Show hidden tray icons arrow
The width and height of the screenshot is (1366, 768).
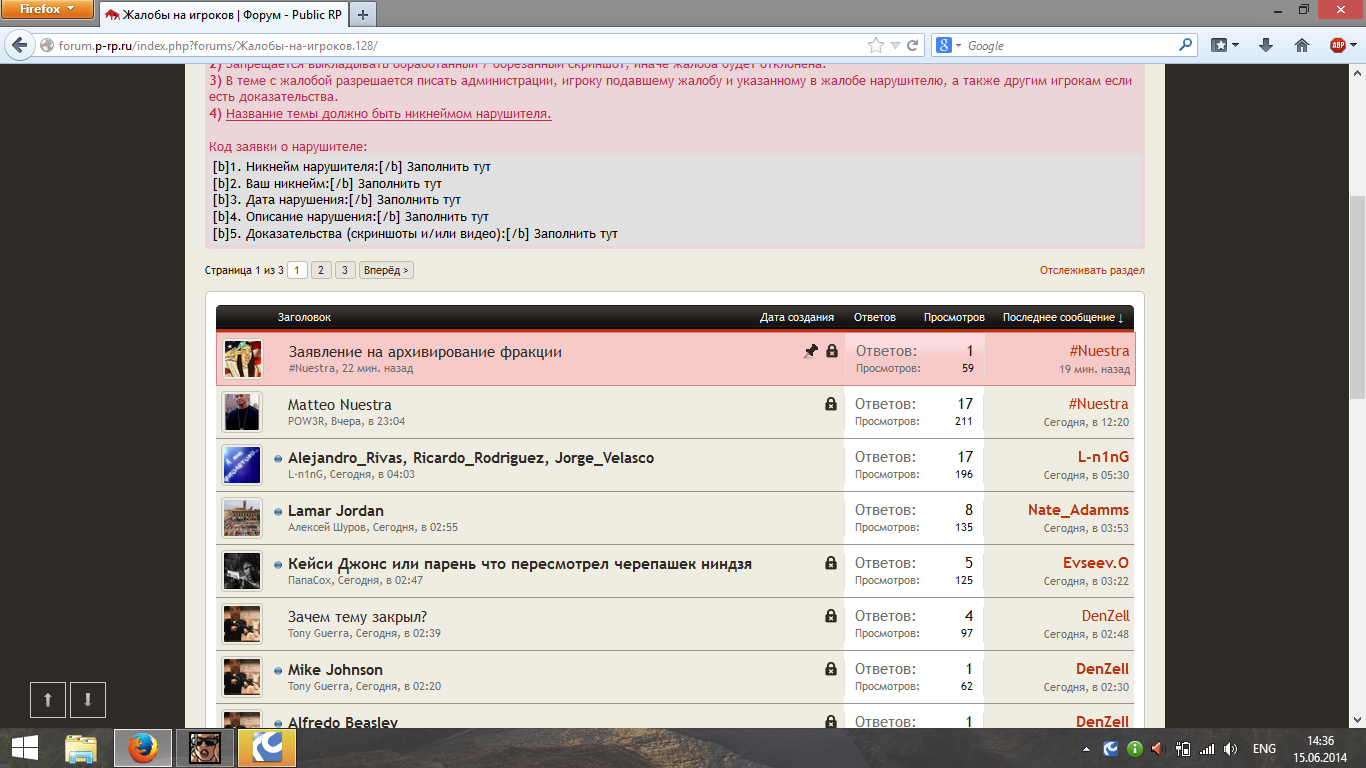coord(1087,748)
